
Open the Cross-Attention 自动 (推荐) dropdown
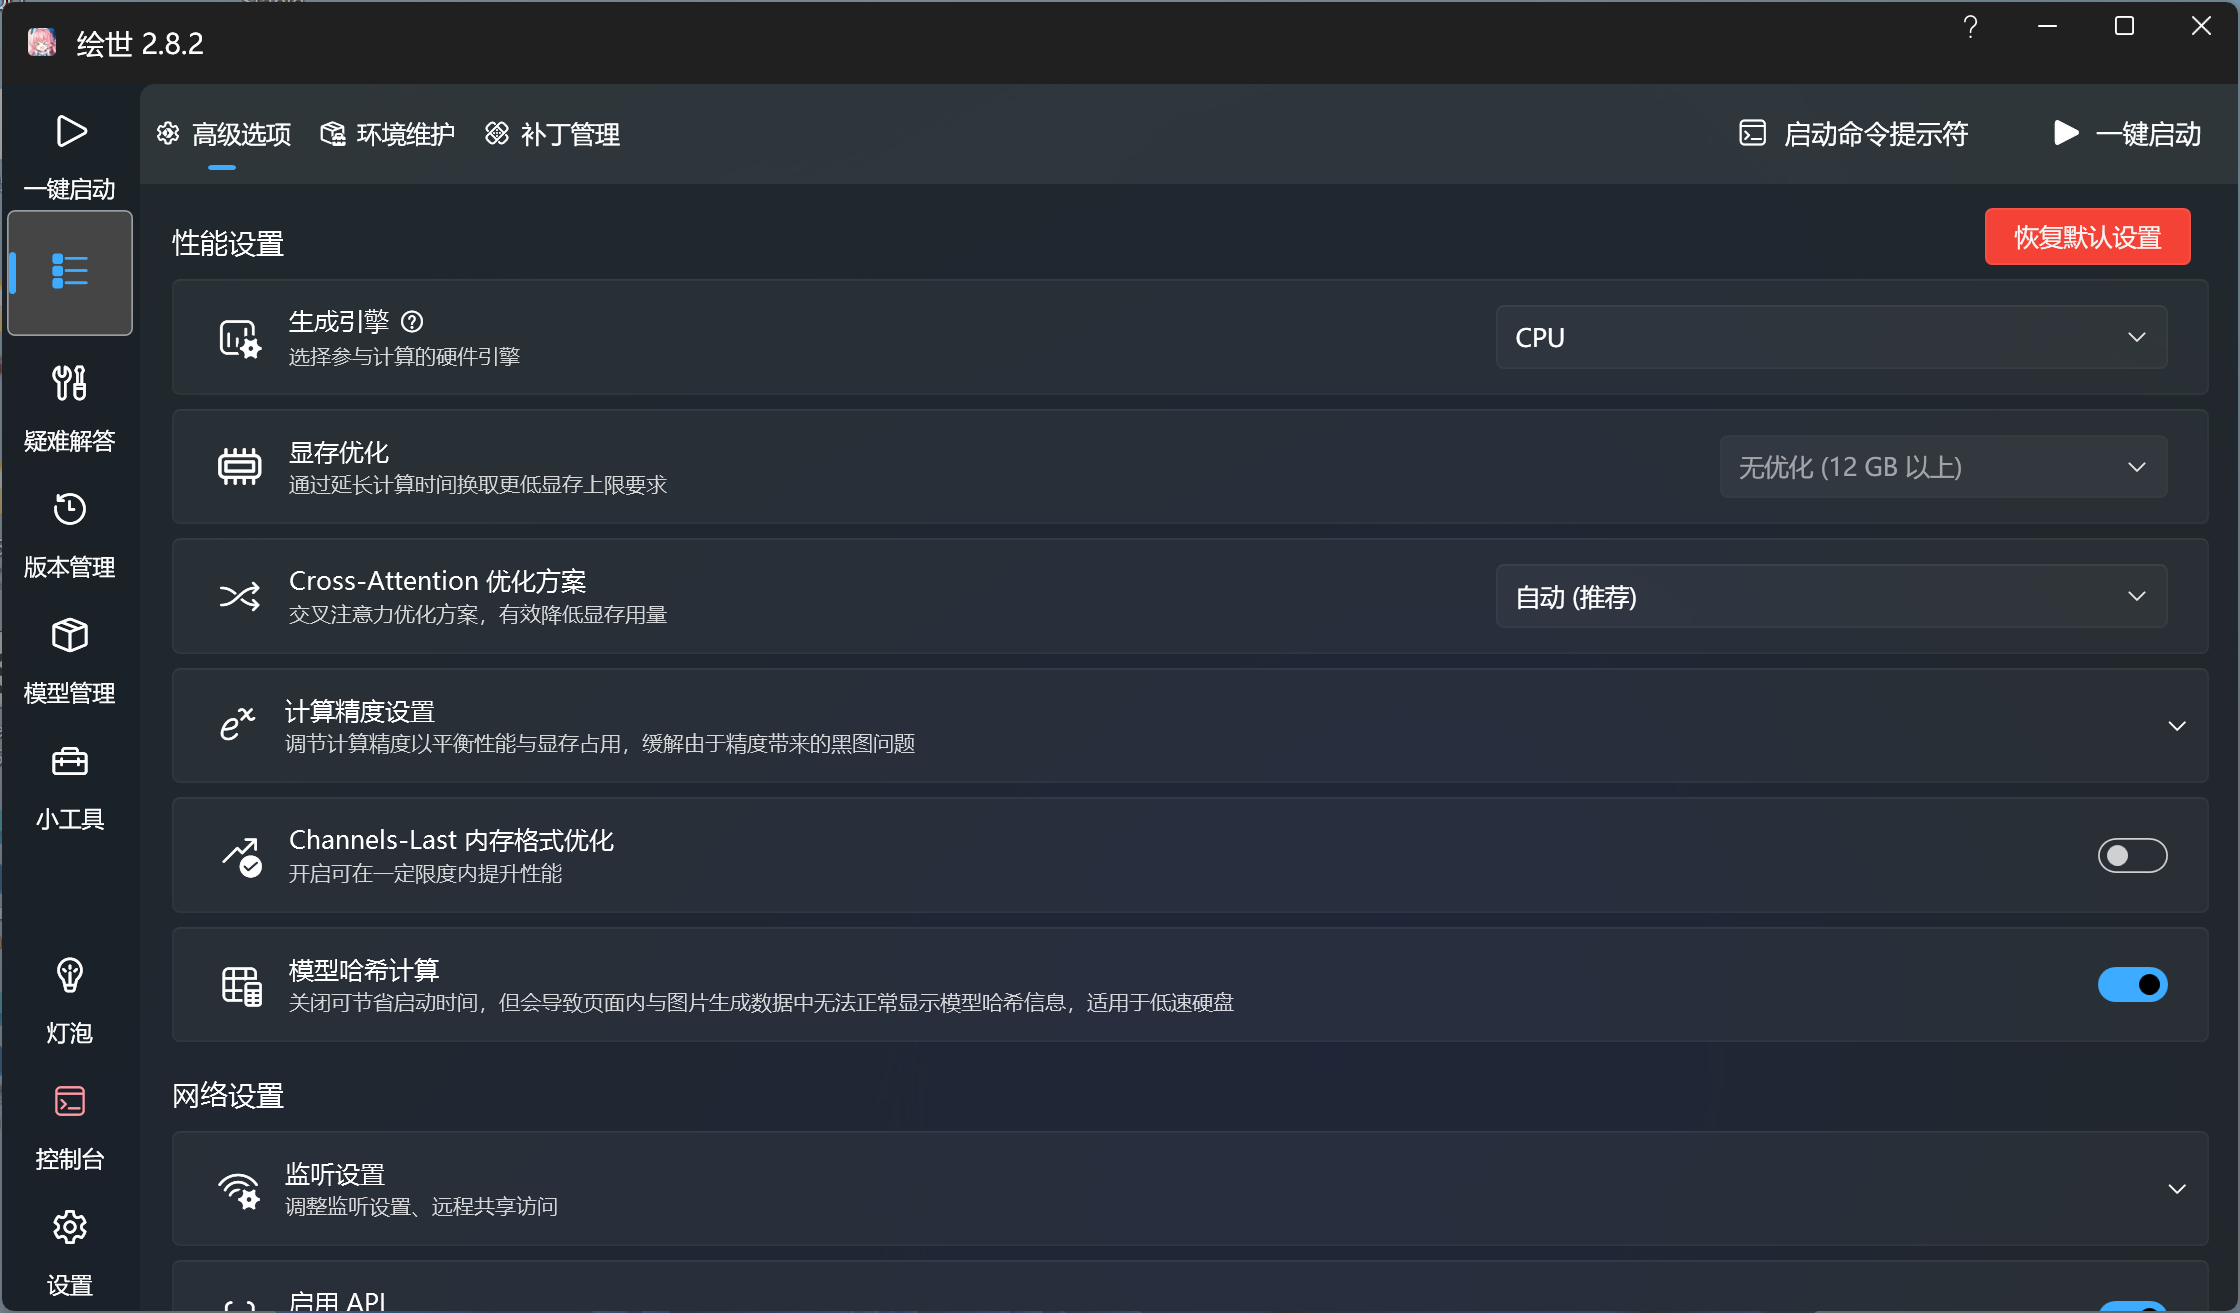coord(1830,597)
